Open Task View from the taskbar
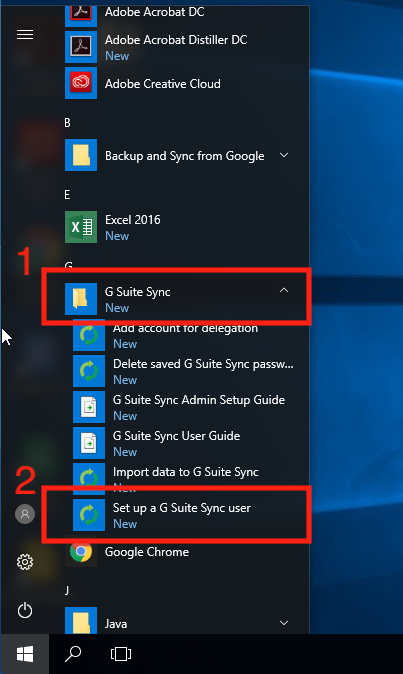 (121, 654)
